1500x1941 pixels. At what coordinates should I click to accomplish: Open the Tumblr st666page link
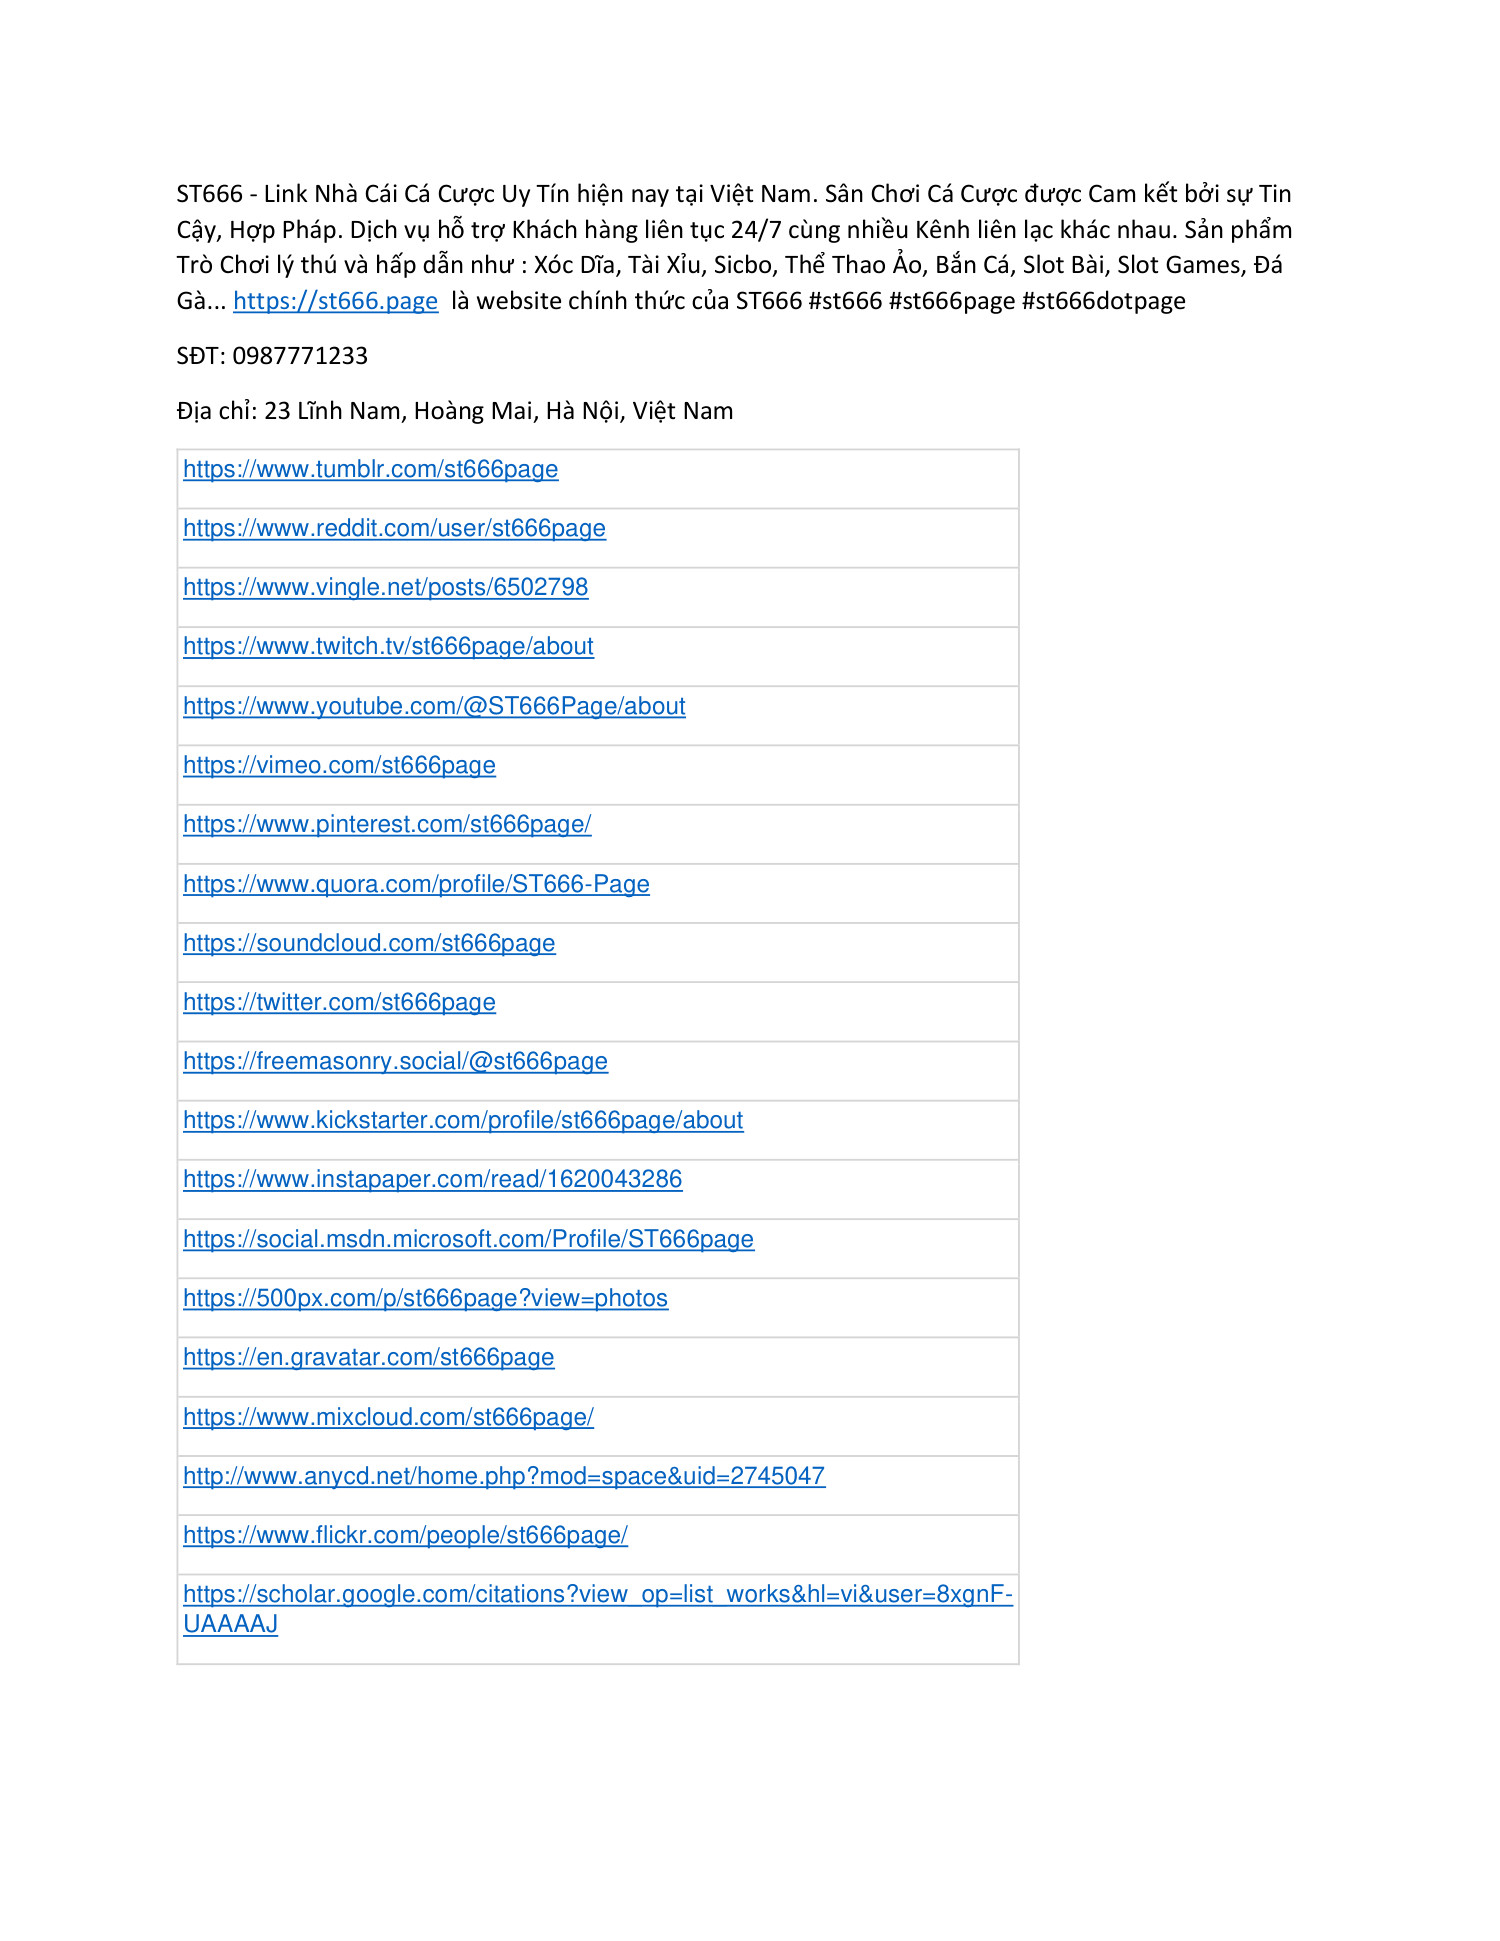click(x=370, y=469)
